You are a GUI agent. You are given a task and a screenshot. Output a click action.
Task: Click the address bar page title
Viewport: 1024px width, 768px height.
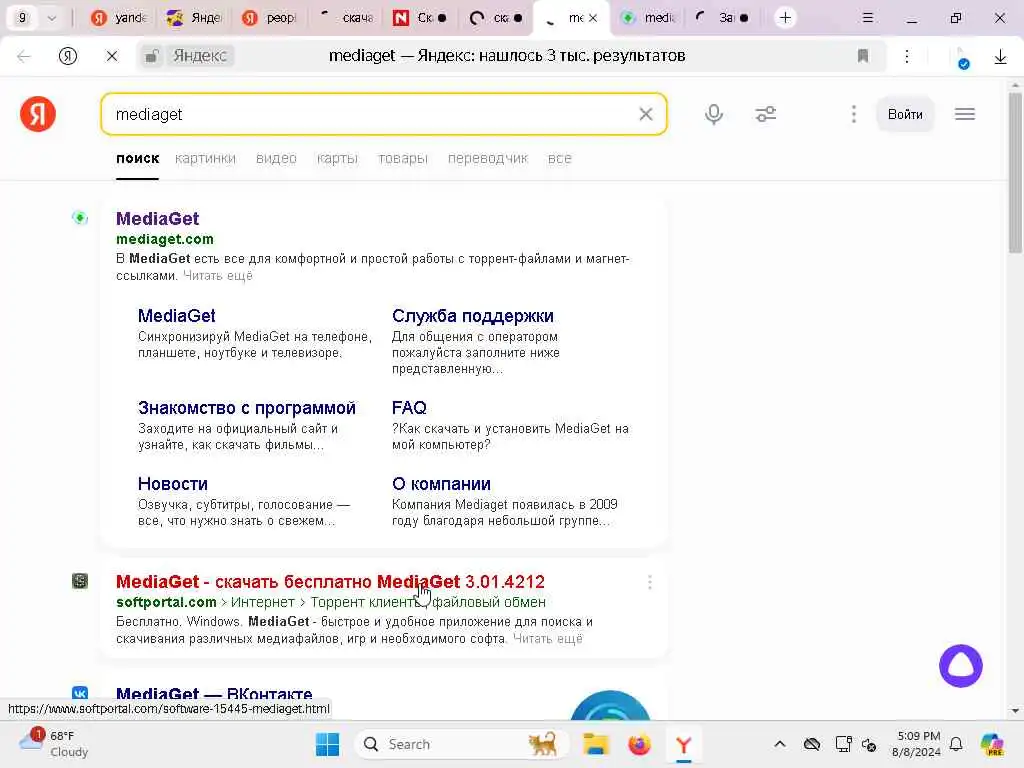(507, 56)
